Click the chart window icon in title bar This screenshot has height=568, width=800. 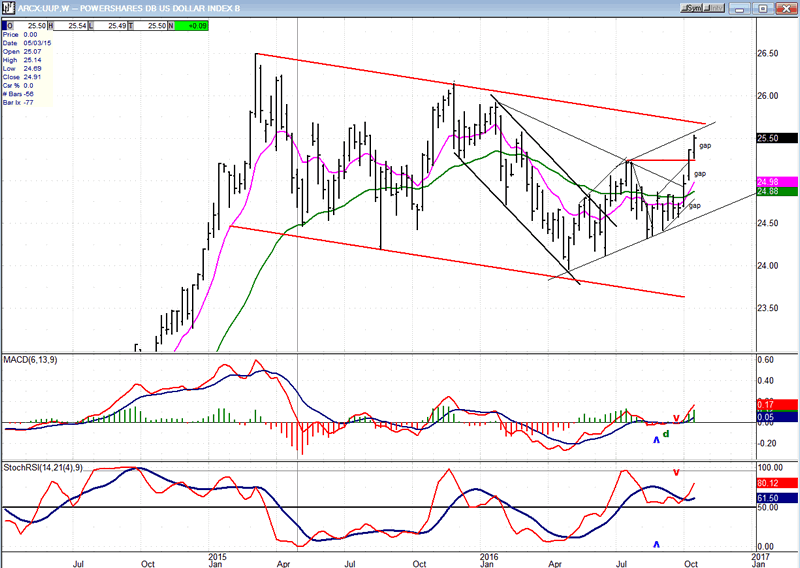click(x=7, y=6)
